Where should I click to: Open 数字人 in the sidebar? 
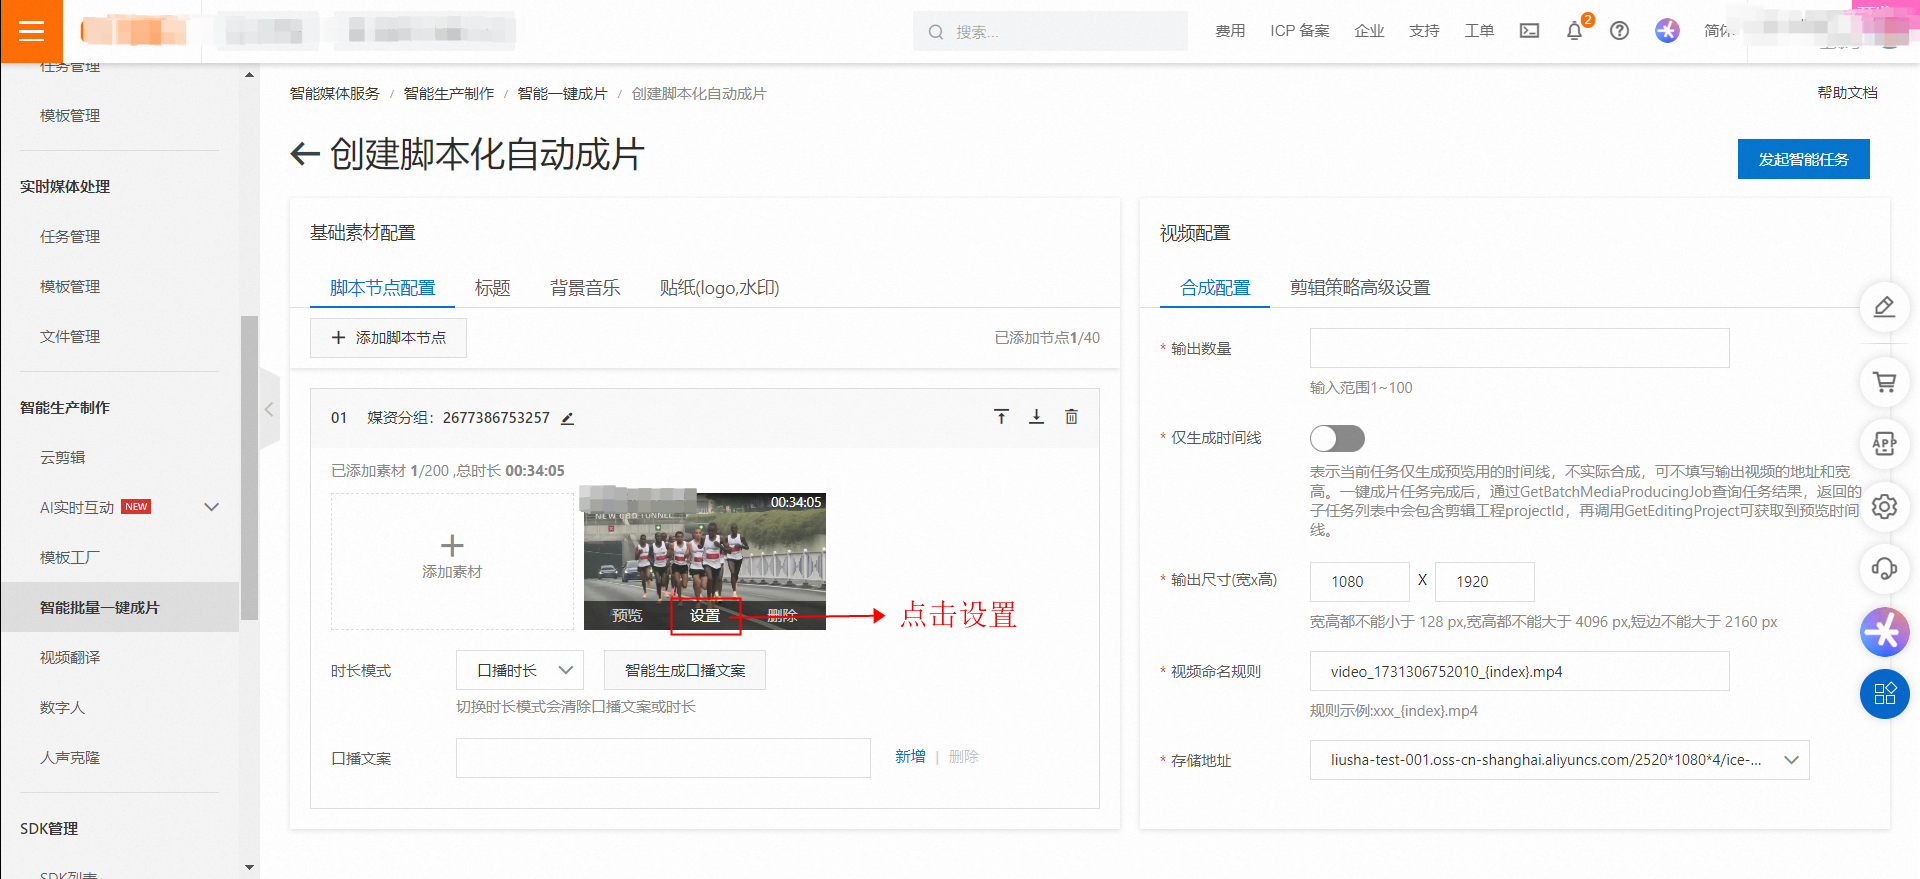(62, 708)
